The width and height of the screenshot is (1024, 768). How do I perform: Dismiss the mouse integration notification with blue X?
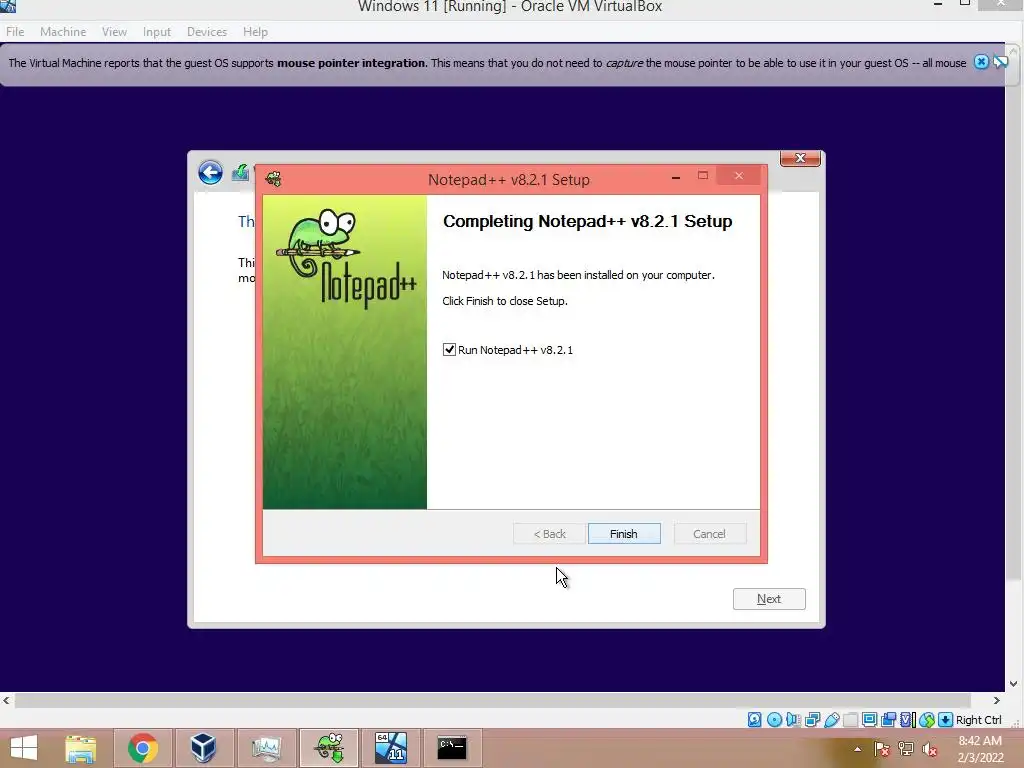pos(981,62)
